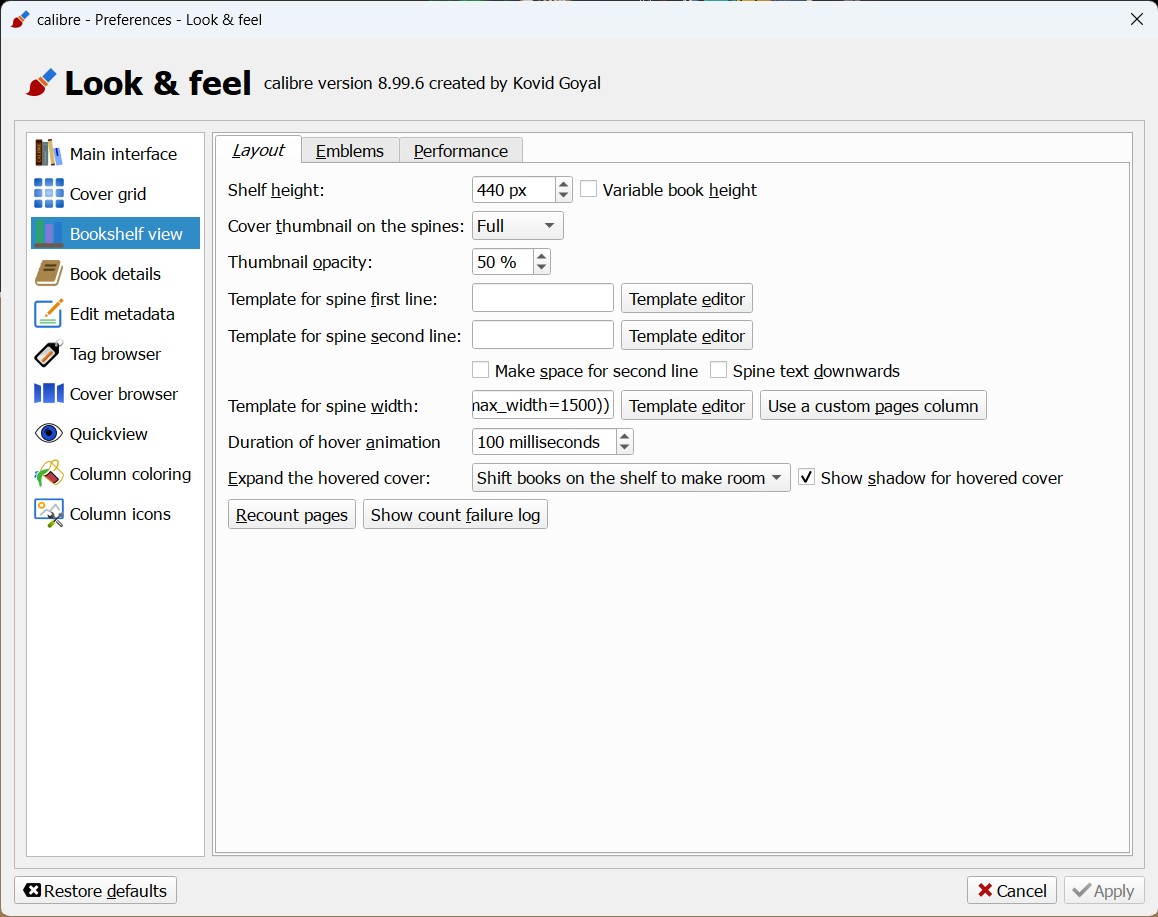Click the spine second line template field
The width and height of the screenshot is (1158, 917).
[543, 335]
